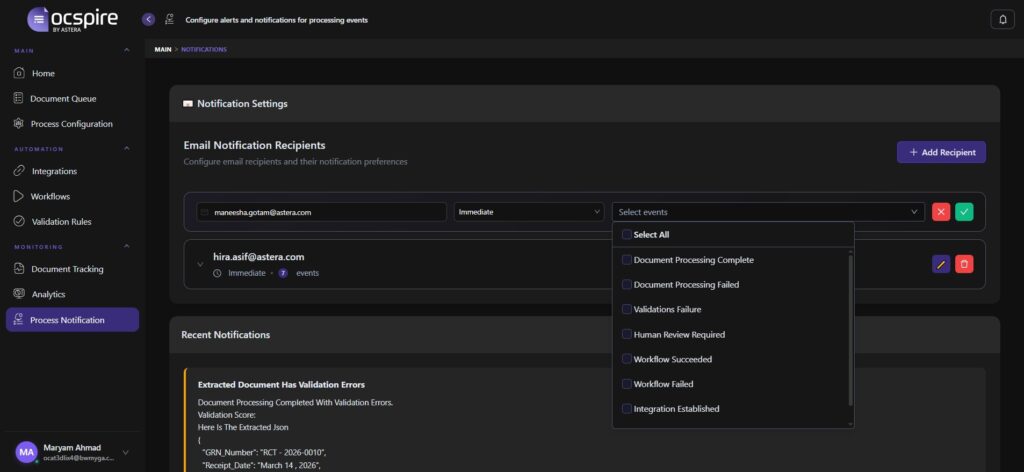Click the Add Recipient button
Screen dimensions: 1024x472
941,152
